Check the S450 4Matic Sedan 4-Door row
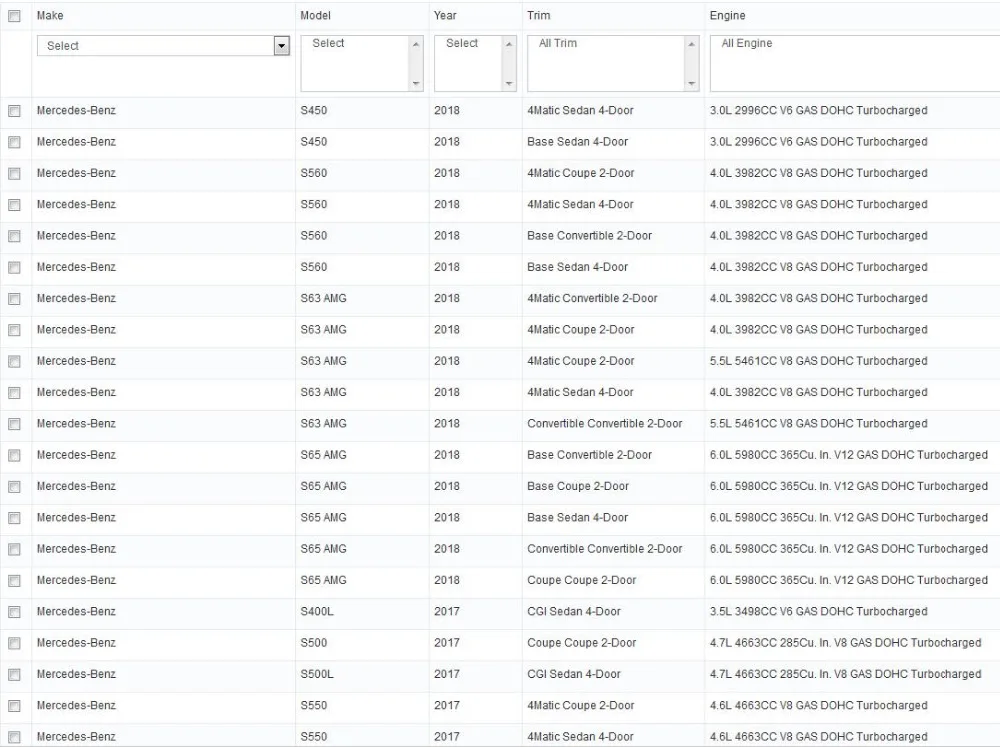 coord(14,111)
